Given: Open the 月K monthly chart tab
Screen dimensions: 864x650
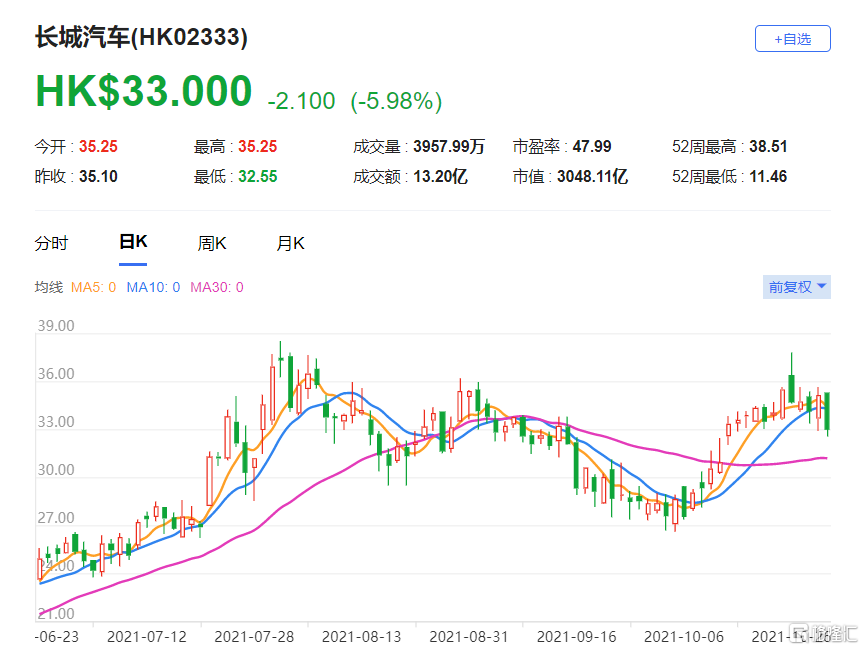Looking at the screenshot, I should tap(290, 243).
